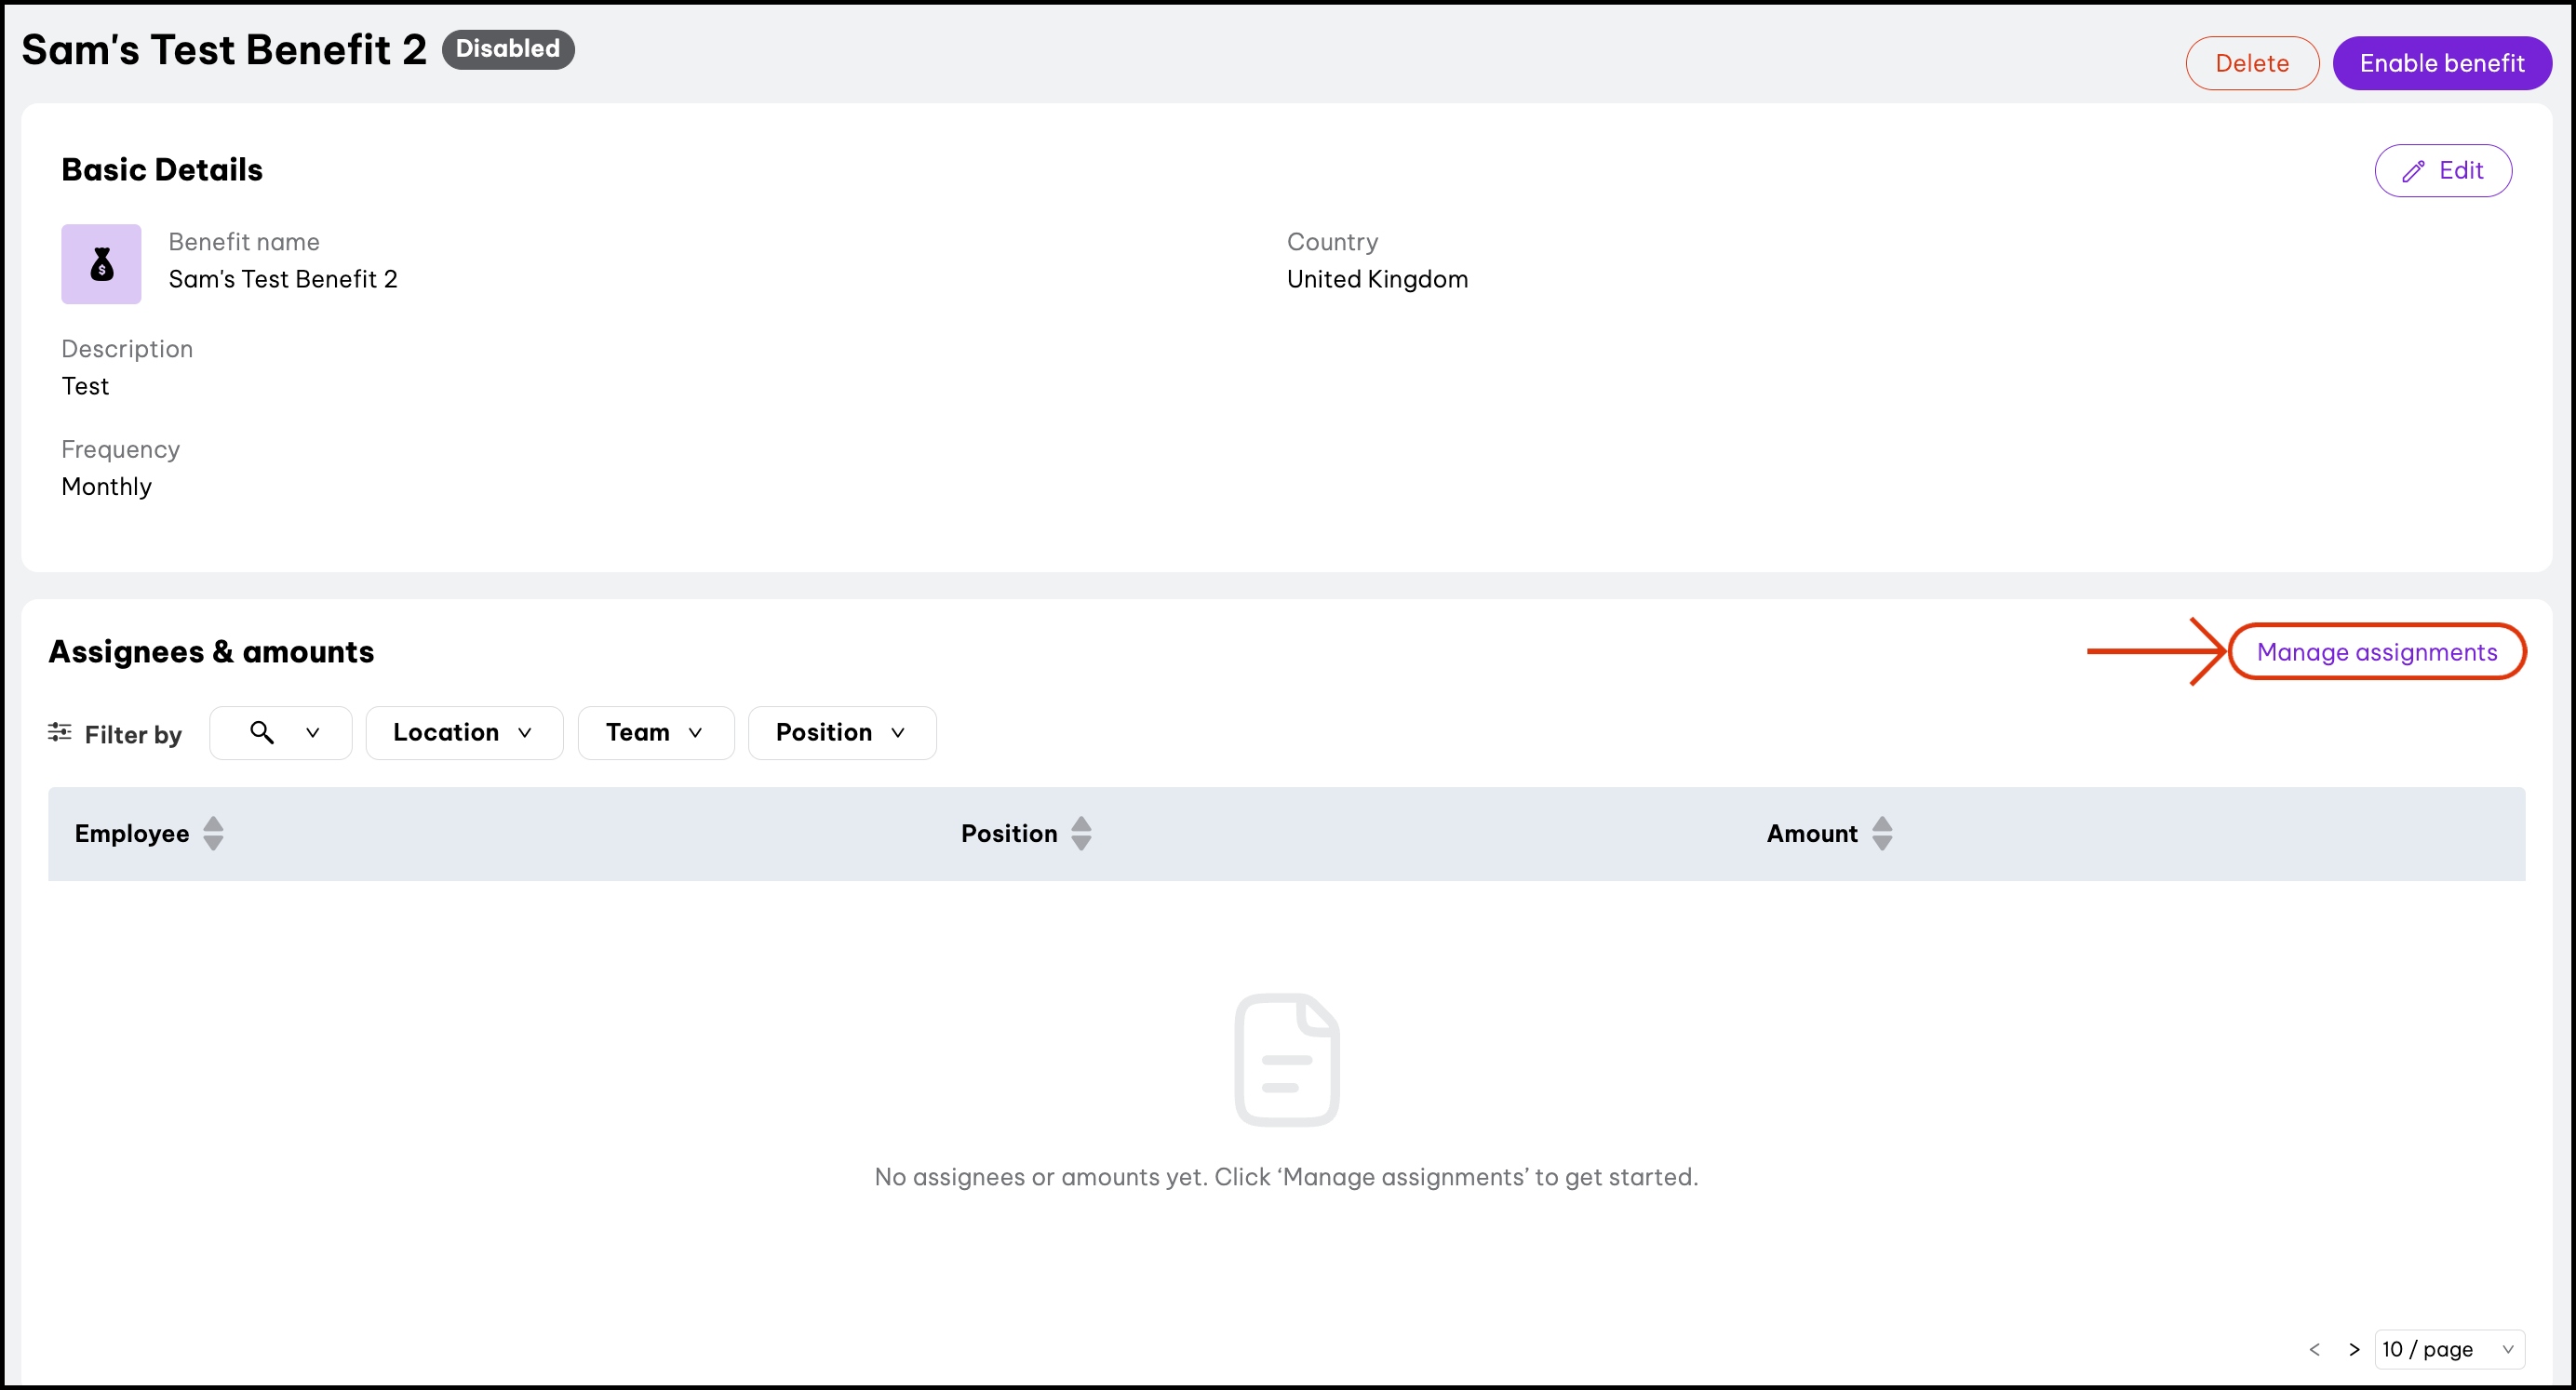Go to next page arrow
Image resolution: width=2576 pixels, height=1390 pixels.
point(2354,1349)
